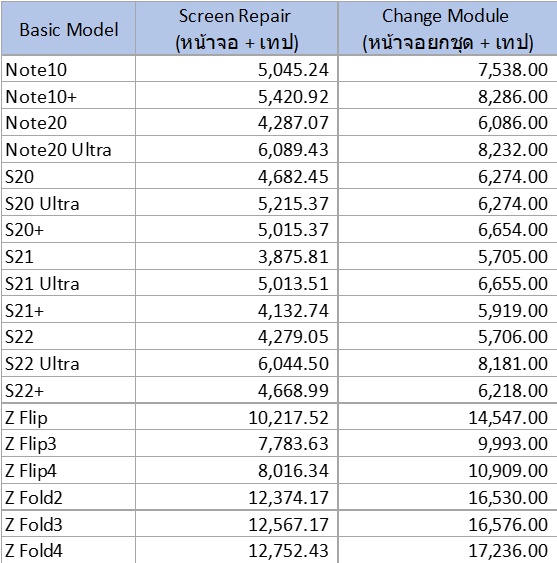
Task: Click the Note20 change module price 6,086.00
Action: [447, 122]
